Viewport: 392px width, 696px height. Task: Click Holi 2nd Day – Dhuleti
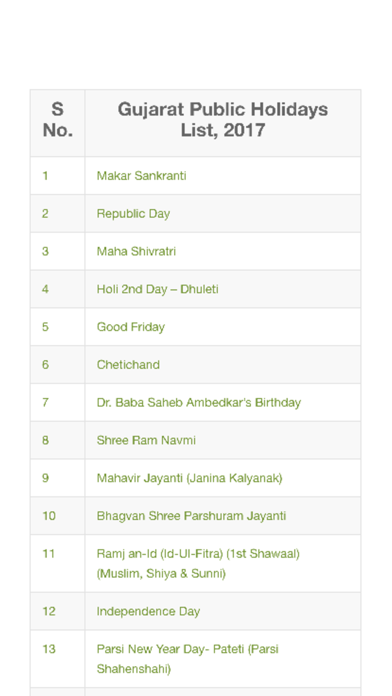[158, 289]
